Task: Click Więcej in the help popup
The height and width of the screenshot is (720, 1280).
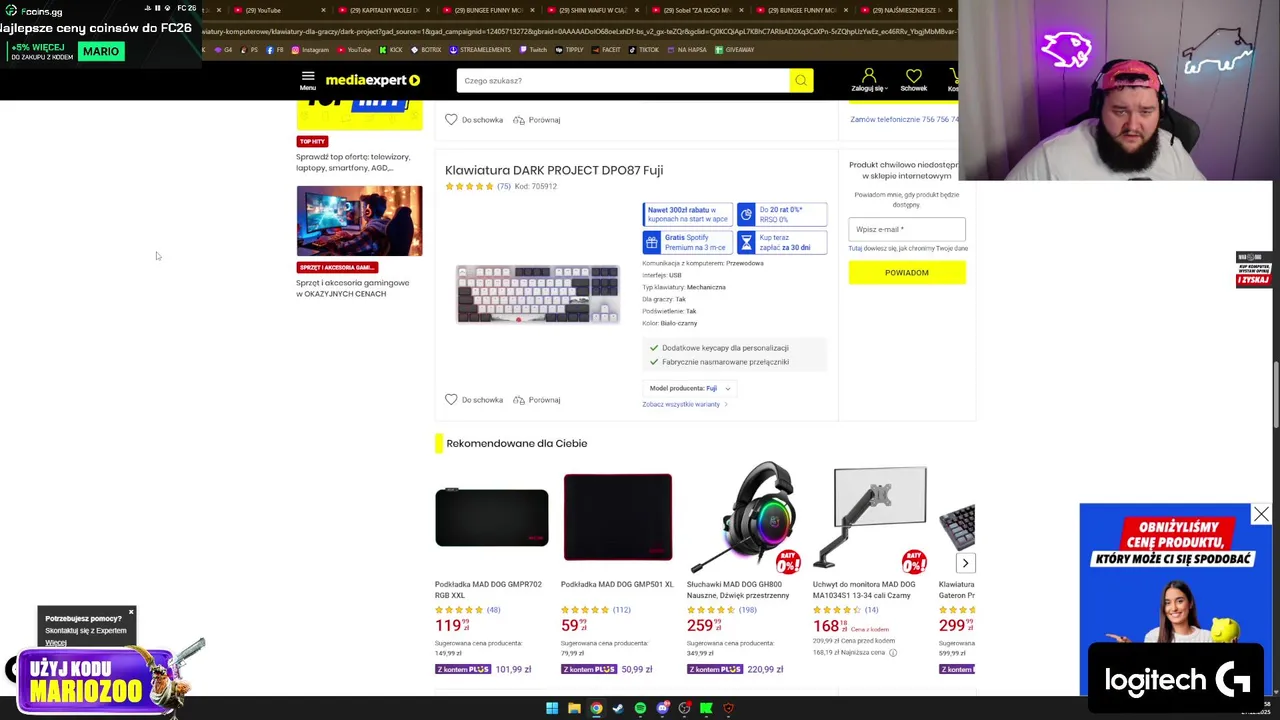Action: [55, 642]
